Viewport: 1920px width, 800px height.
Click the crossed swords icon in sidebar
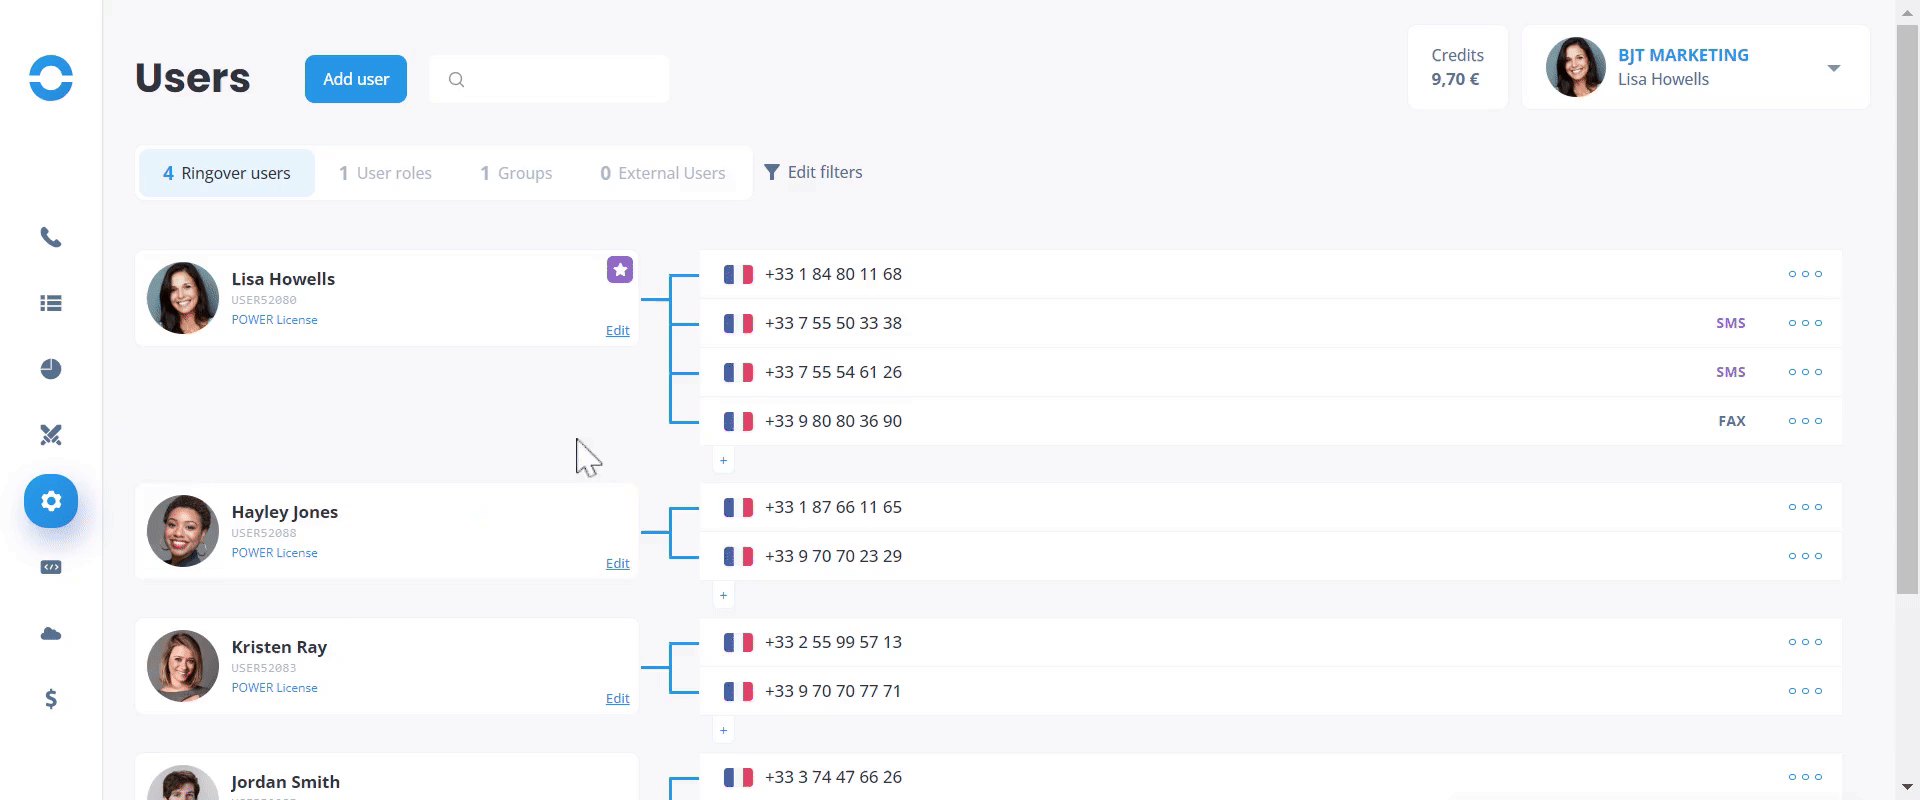point(51,435)
